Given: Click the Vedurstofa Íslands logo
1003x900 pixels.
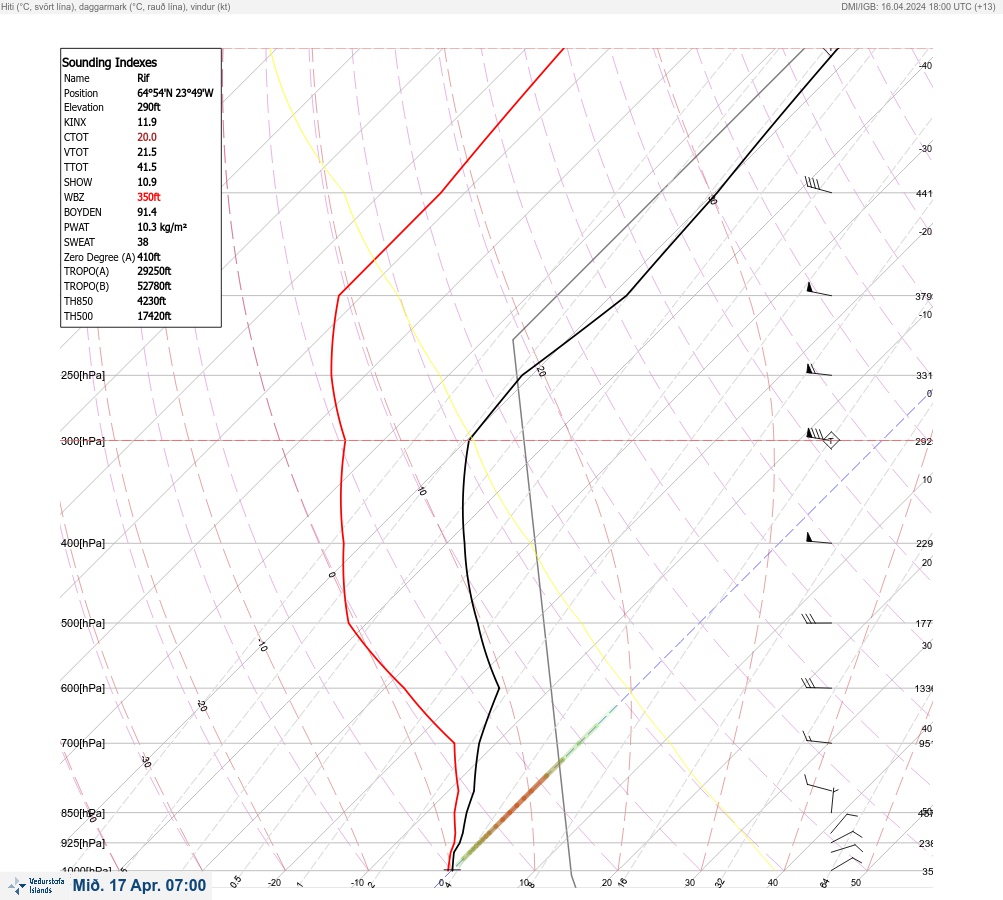Looking at the screenshot, I should (x=36, y=885).
